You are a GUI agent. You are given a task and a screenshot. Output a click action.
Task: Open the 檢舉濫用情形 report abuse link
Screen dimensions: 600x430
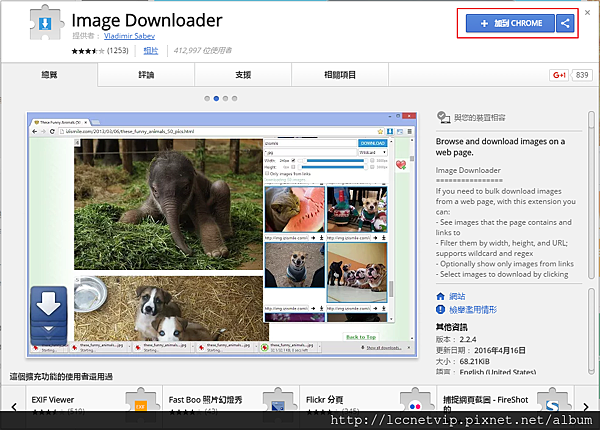click(x=473, y=309)
